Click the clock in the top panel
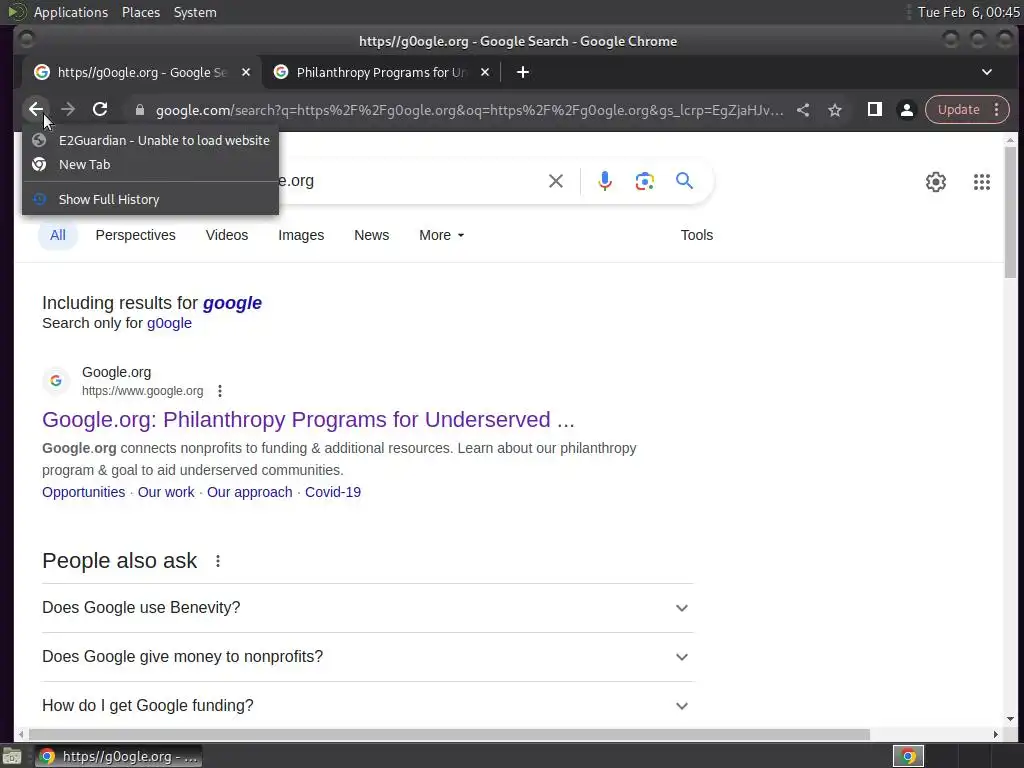 click(968, 12)
